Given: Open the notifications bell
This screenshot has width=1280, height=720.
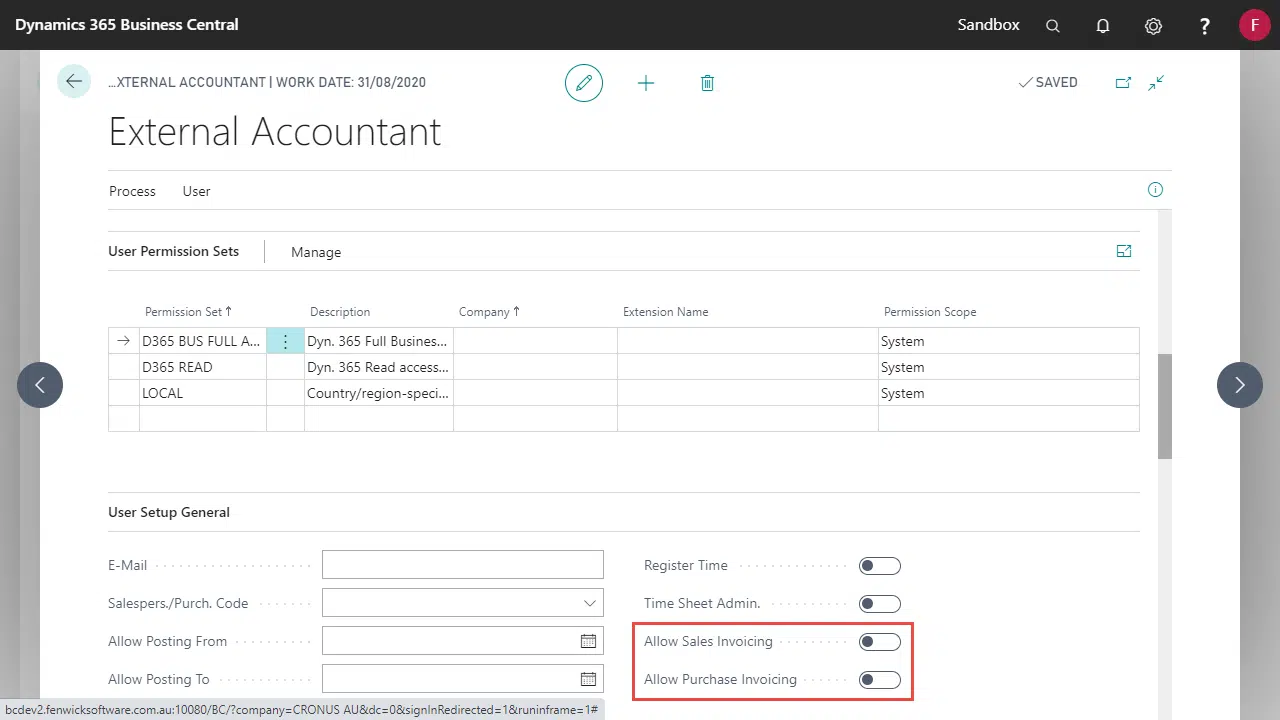Looking at the screenshot, I should coord(1103,26).
